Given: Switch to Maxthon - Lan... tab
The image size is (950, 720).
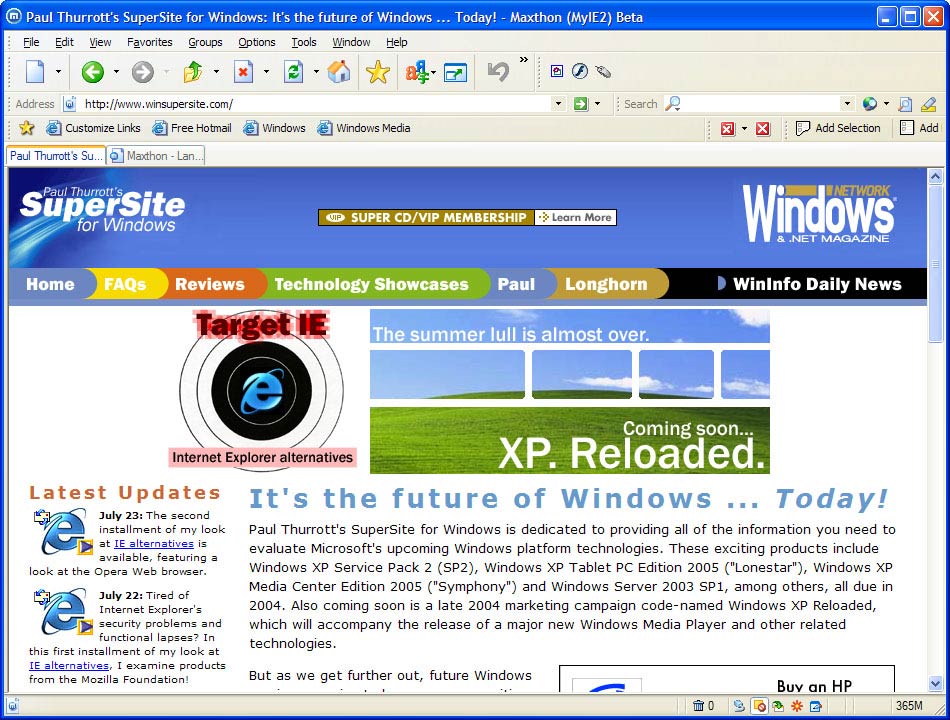Looking at the screenshot, I should click(156, 156).
